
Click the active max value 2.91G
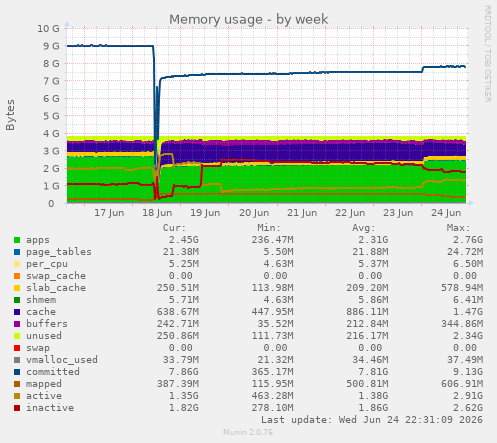tap(468, 396)
